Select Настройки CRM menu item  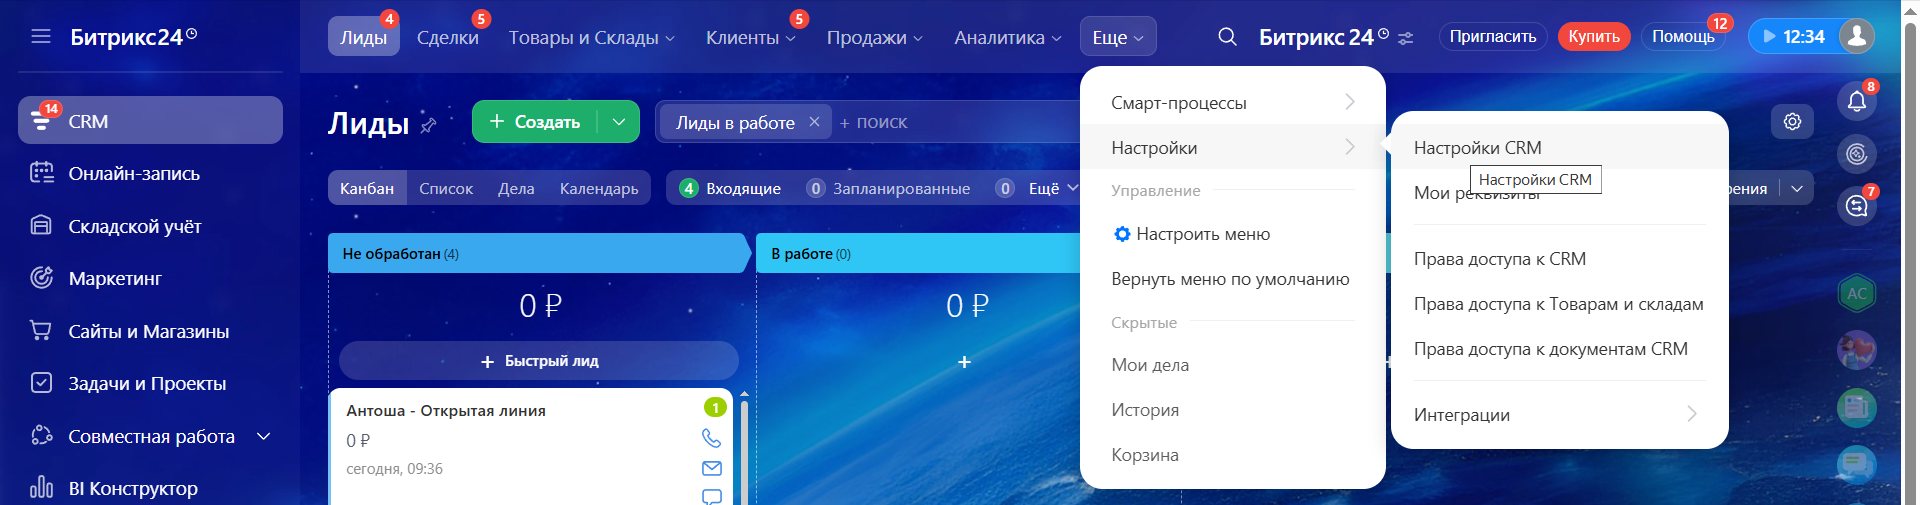pyautogui.click(x=1477, y=147)
